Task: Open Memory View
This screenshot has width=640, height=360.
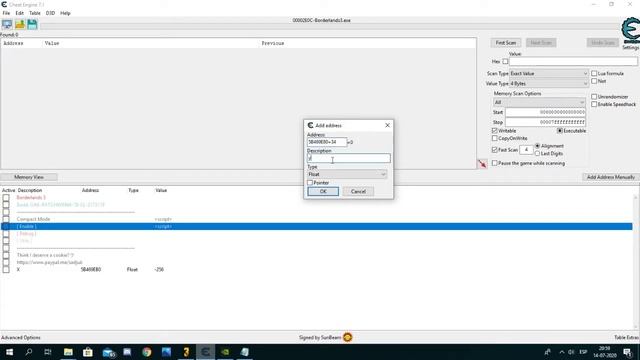Action: 29,177
